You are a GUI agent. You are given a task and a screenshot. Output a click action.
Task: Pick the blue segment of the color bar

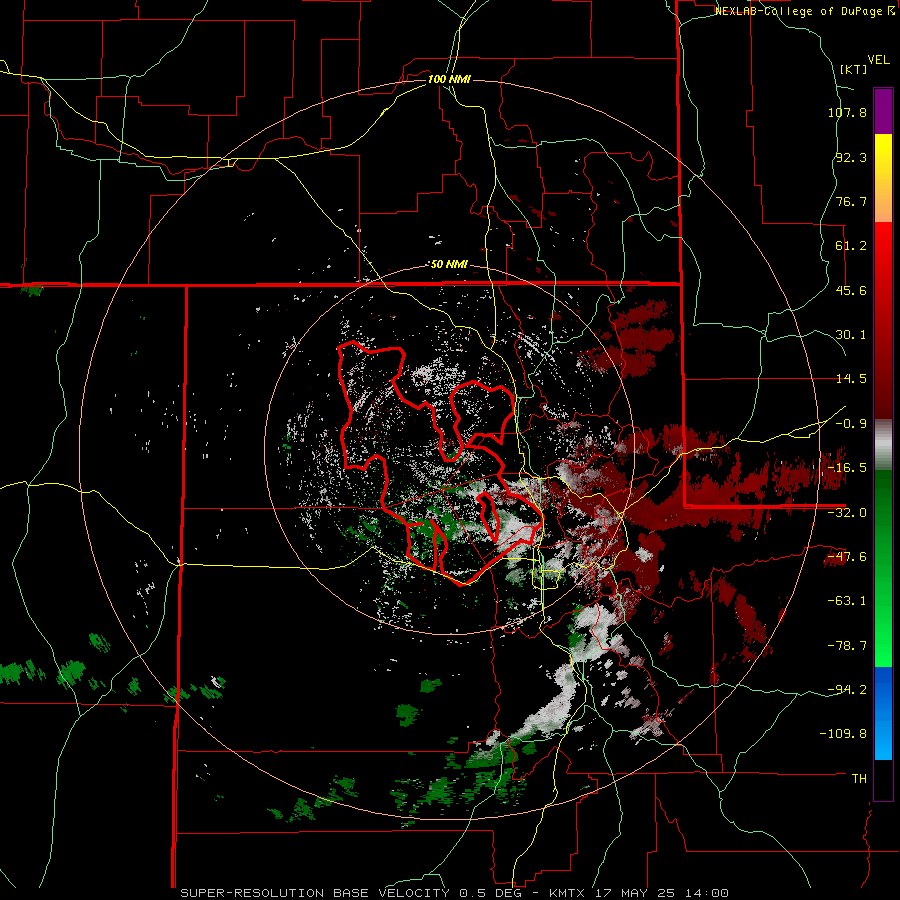[x=883, y=713]
